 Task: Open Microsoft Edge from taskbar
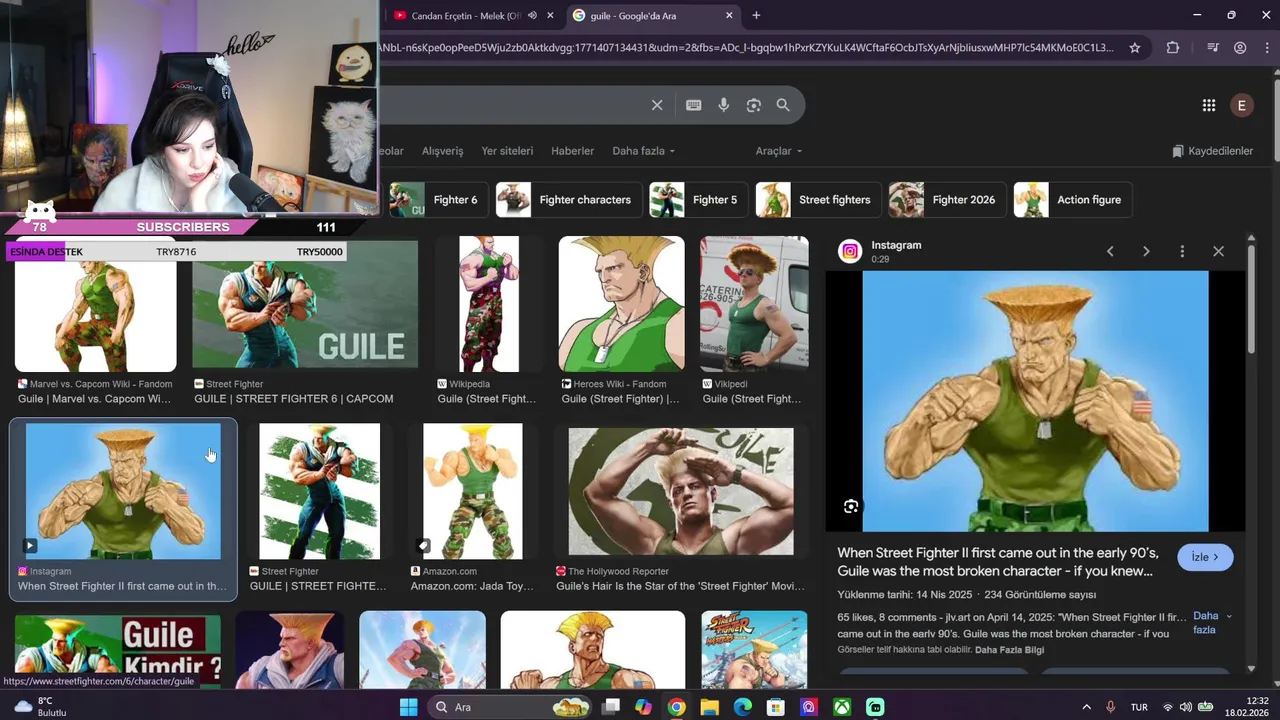(x=742, y=707)
